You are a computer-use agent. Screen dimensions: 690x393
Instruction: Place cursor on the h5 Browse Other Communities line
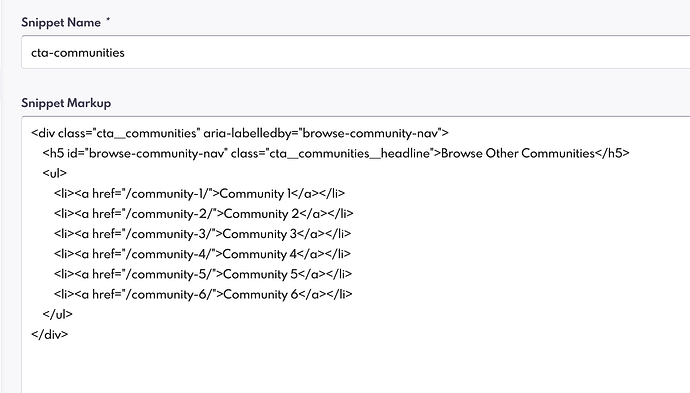click(336, 153)
